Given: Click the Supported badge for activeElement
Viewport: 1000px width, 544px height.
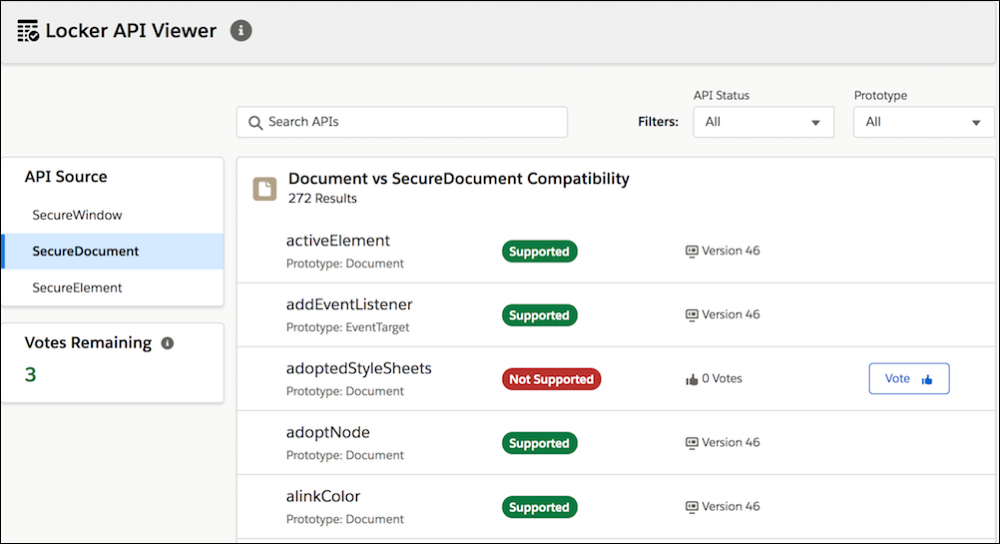Looking at the screenshot, I should [x=540, y=251].
